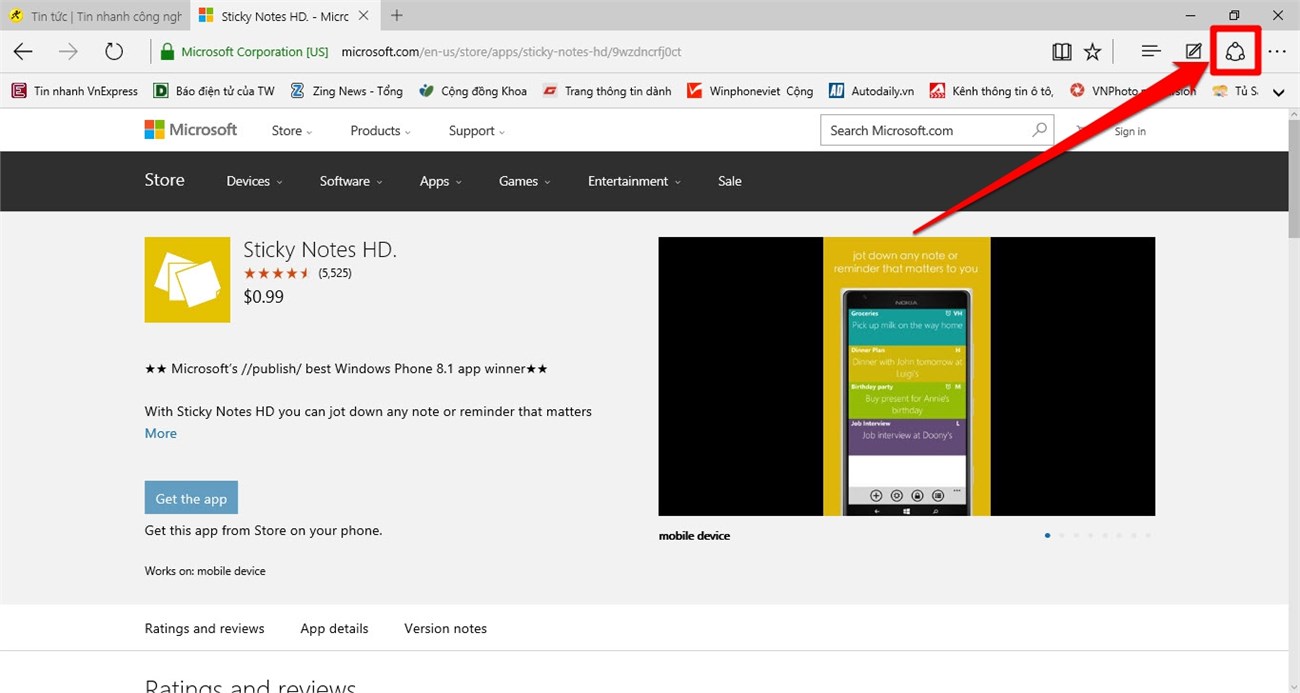Refresh the current page
The image size is (1300, 693).
[114, 52]
